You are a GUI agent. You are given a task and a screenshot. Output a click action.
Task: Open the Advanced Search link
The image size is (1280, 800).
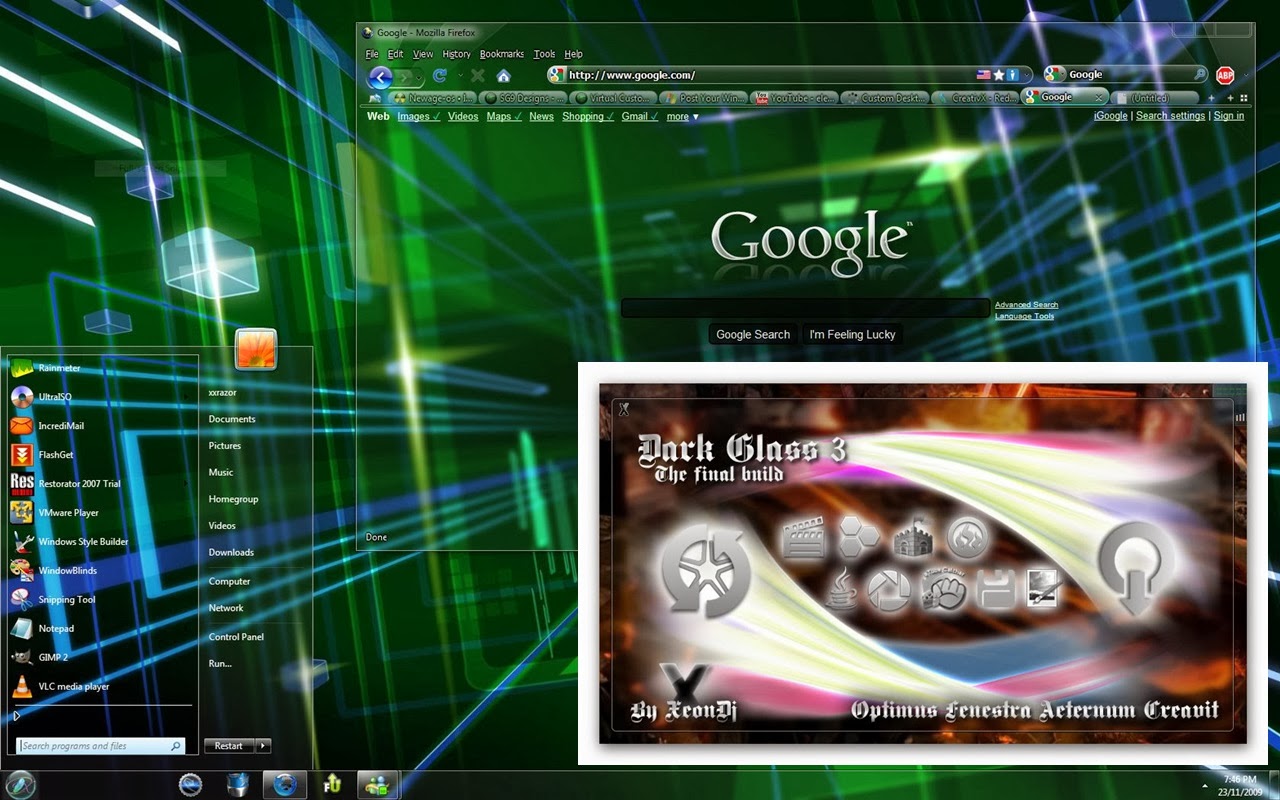(1026, 305)
